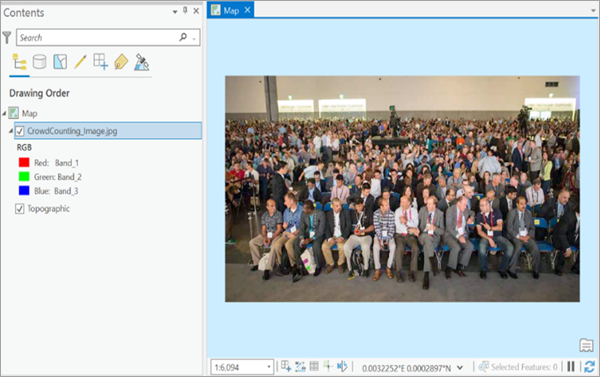Collapse the Map tree node
Screen dimensions: 600x377
(4, 113)
